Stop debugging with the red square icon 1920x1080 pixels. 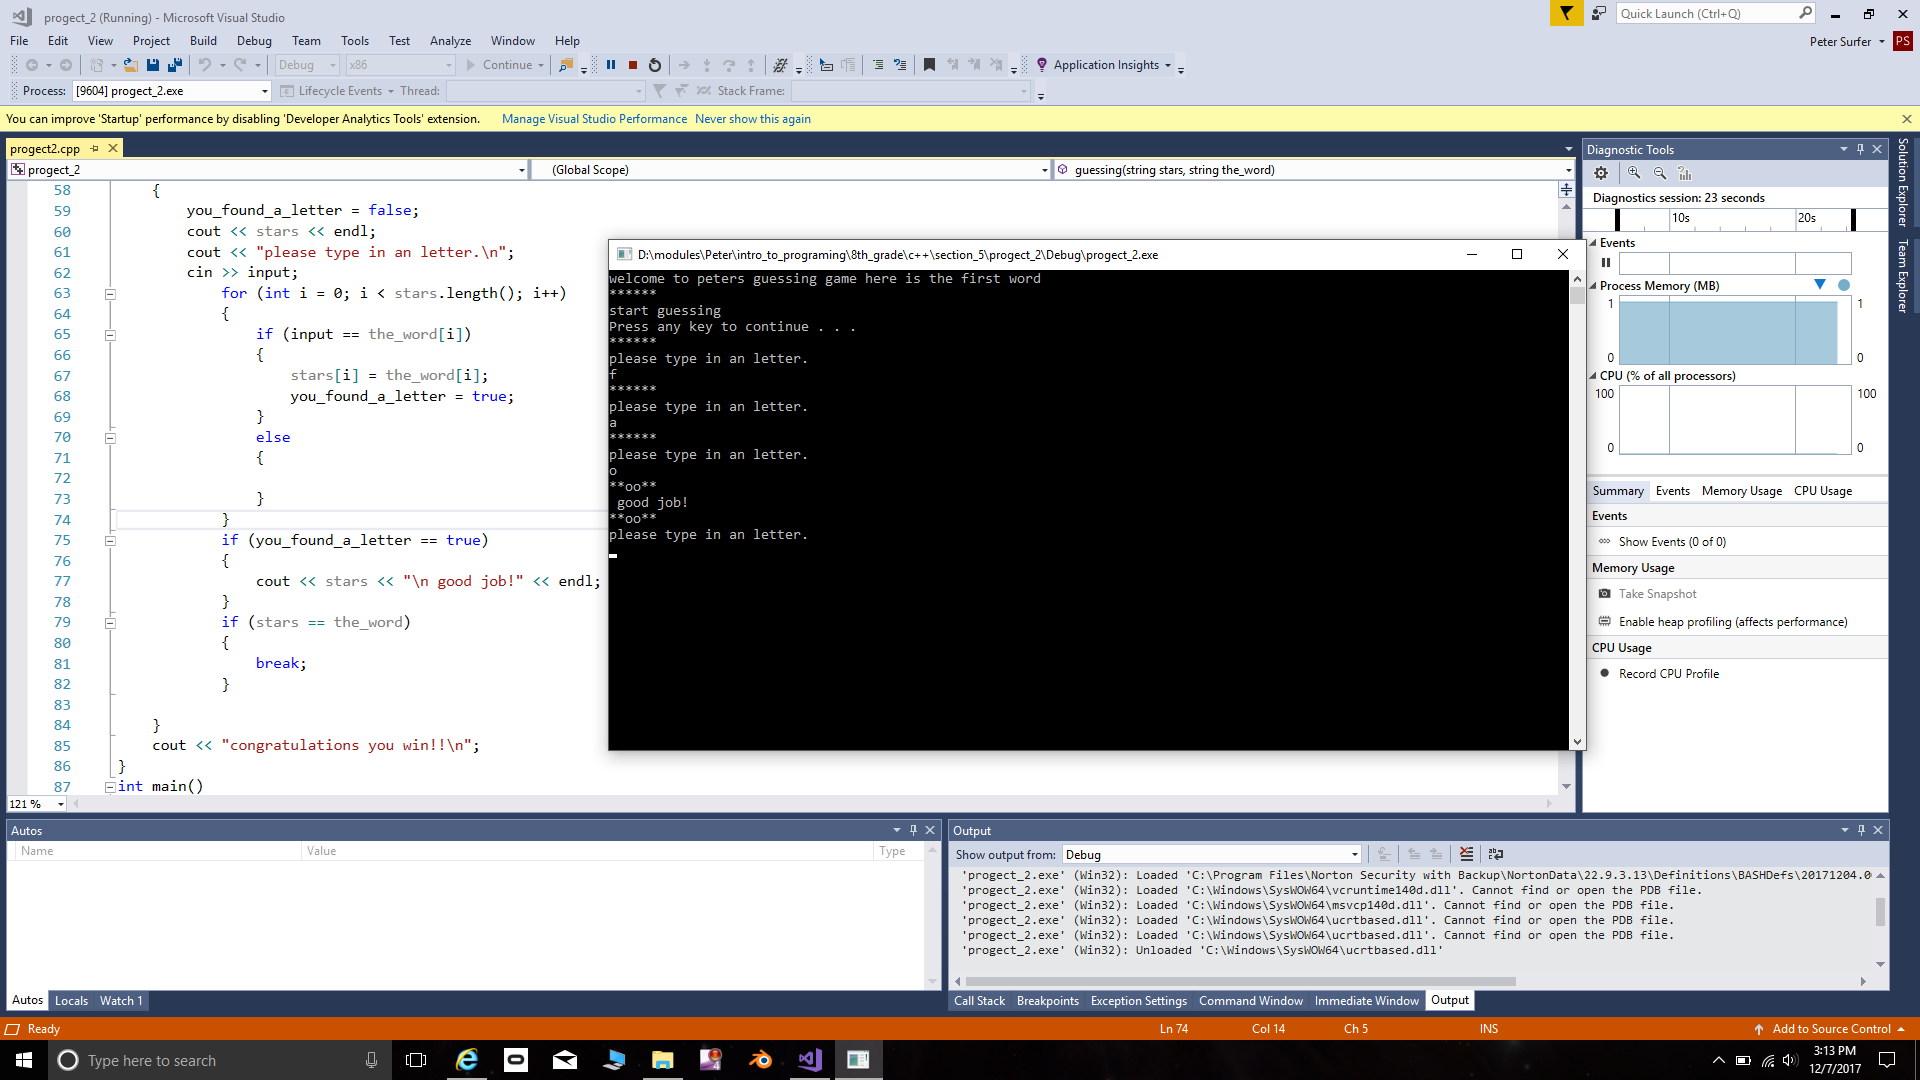(633, 65)
